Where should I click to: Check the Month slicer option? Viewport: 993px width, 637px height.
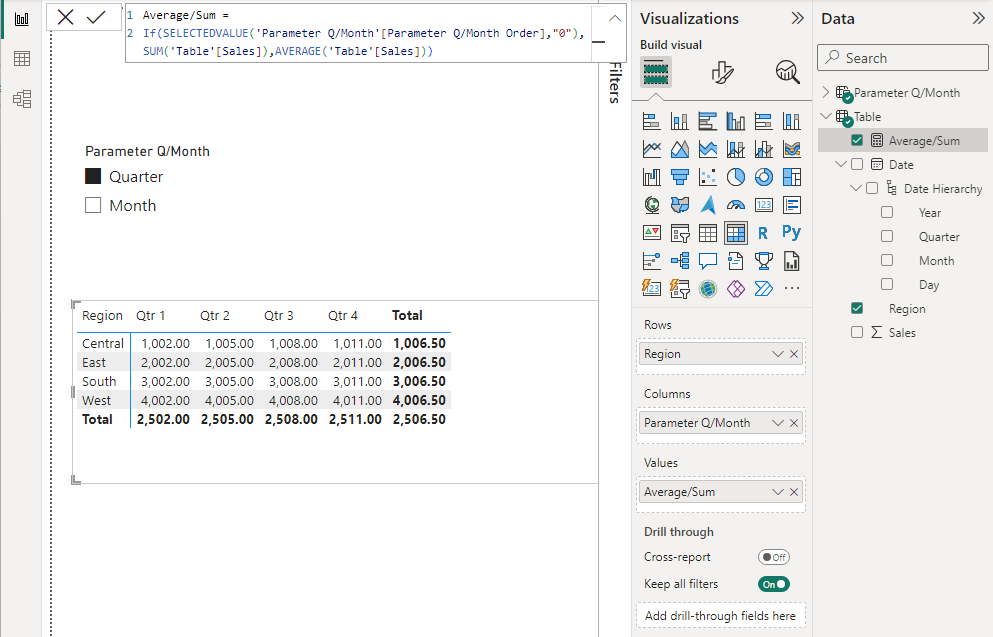(93, 205)
